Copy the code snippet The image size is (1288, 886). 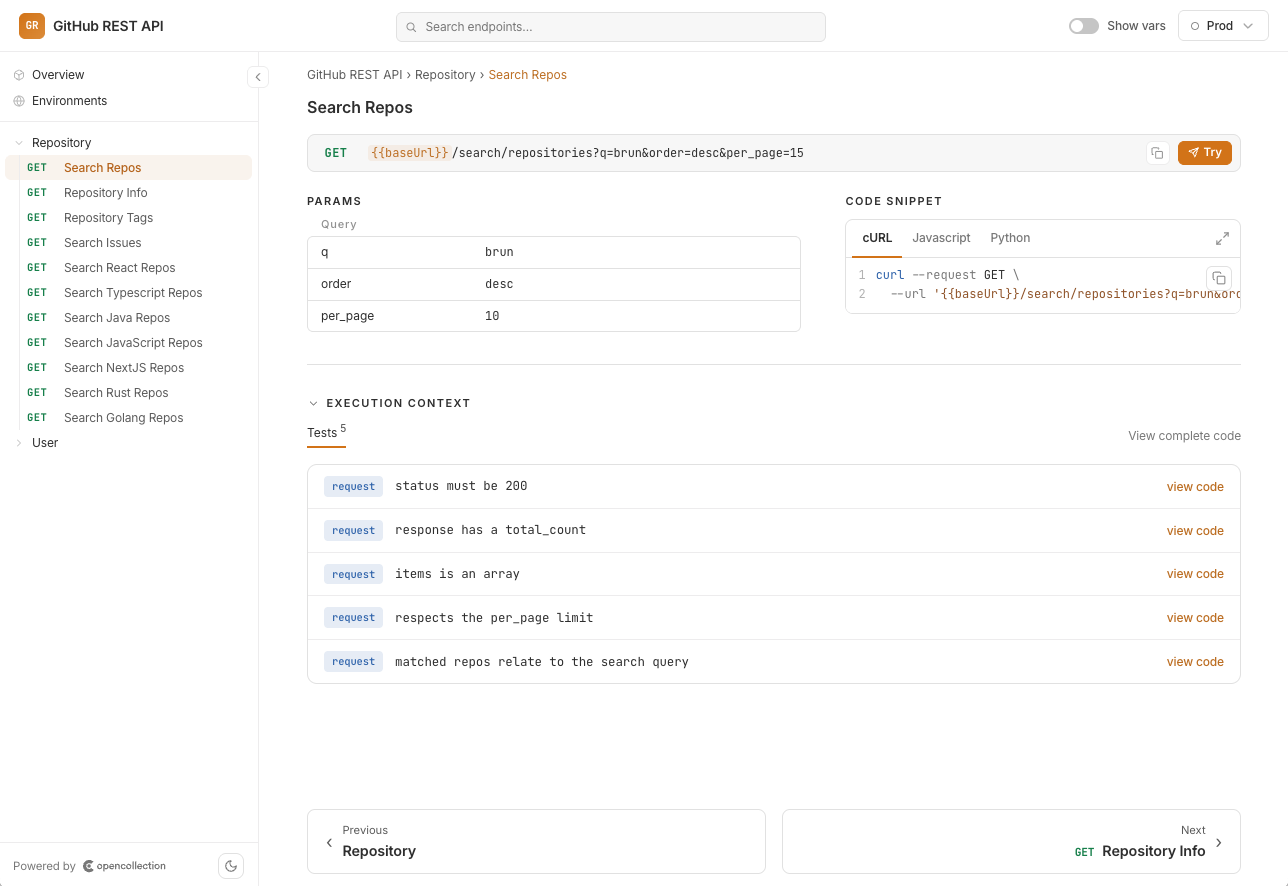[1219, 278]
